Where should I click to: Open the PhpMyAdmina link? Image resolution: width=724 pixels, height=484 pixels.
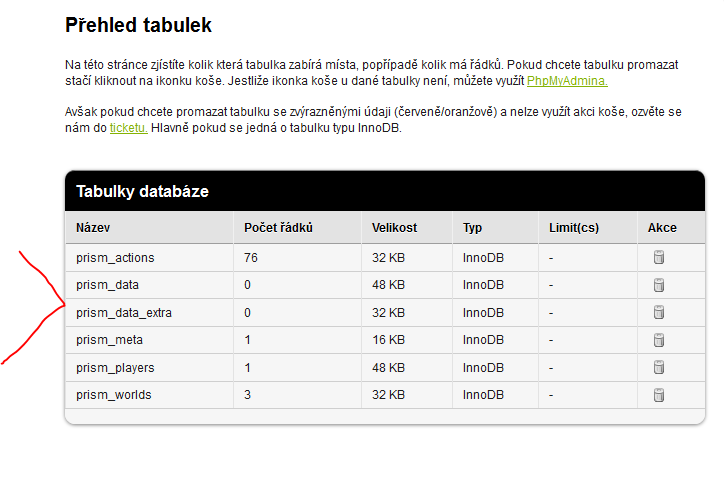[567, 81]
